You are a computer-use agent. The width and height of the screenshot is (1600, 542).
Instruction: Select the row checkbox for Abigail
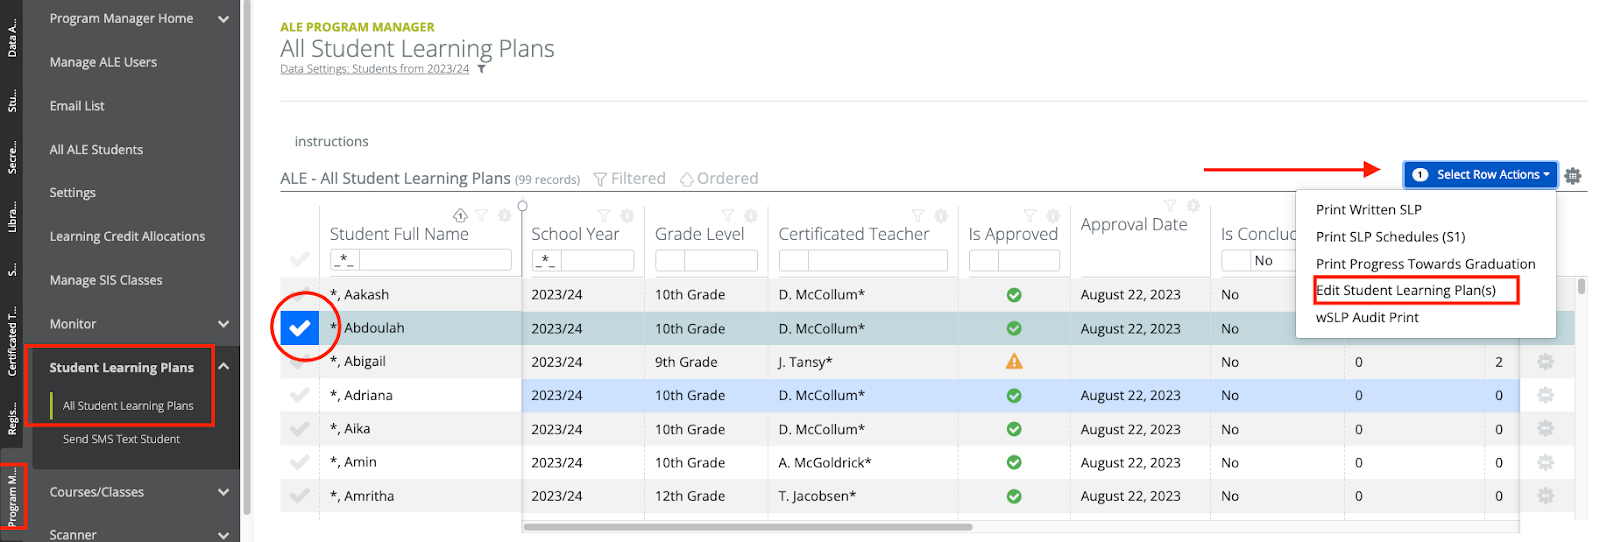click(x=299, y=362)
